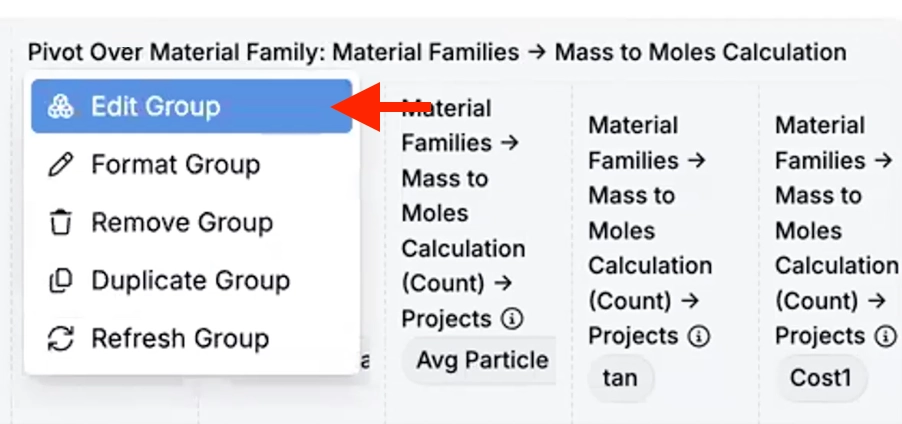This screenshot has height=424, width=902.
Task: Click the Cost1 chip
Action: 820,379
